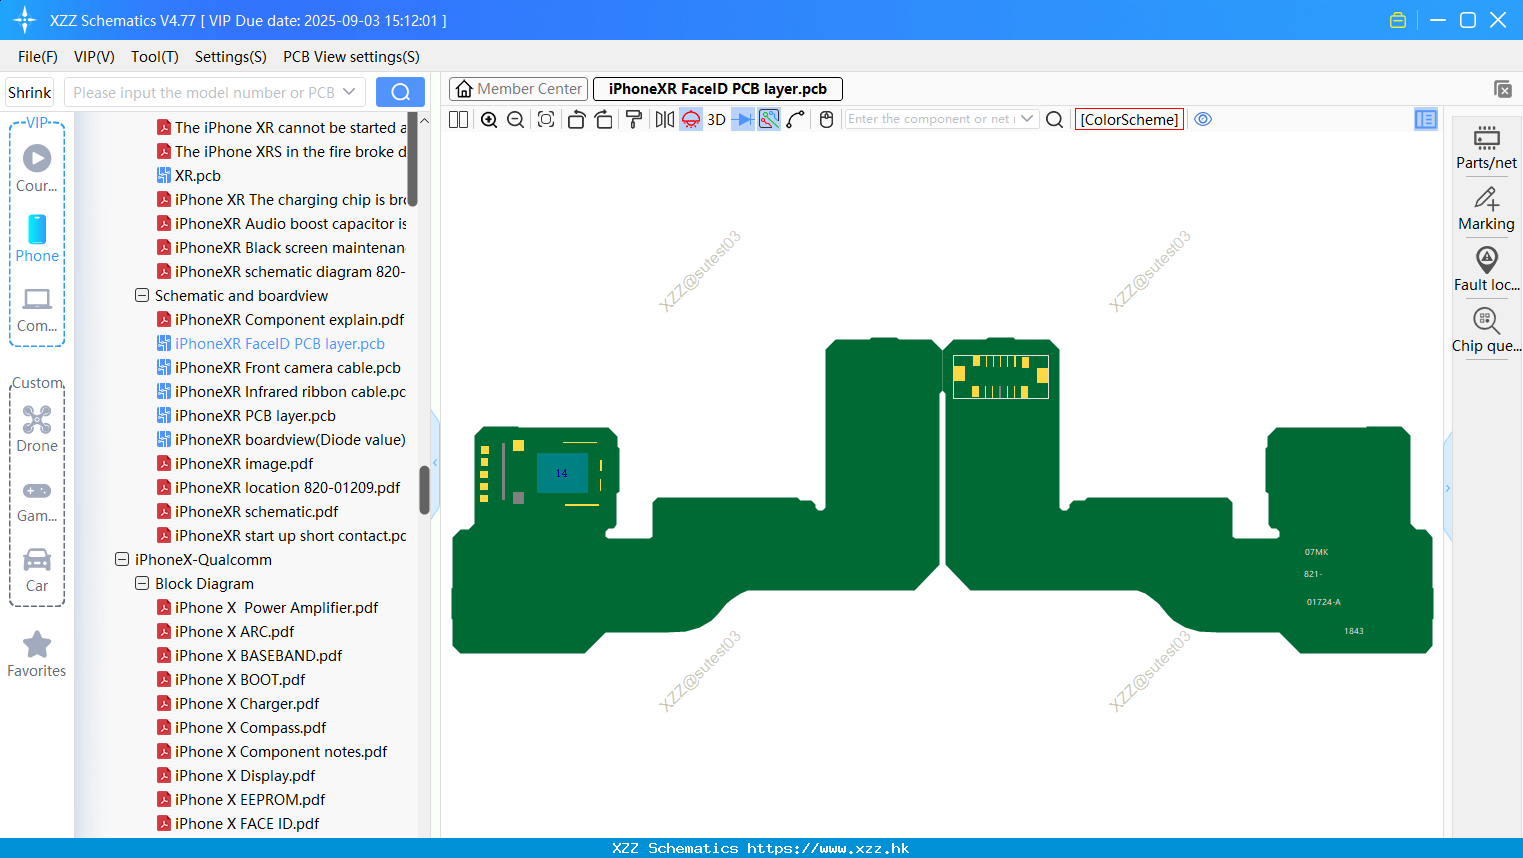Expand the right panel with splitter arrow

point(1447,488)
